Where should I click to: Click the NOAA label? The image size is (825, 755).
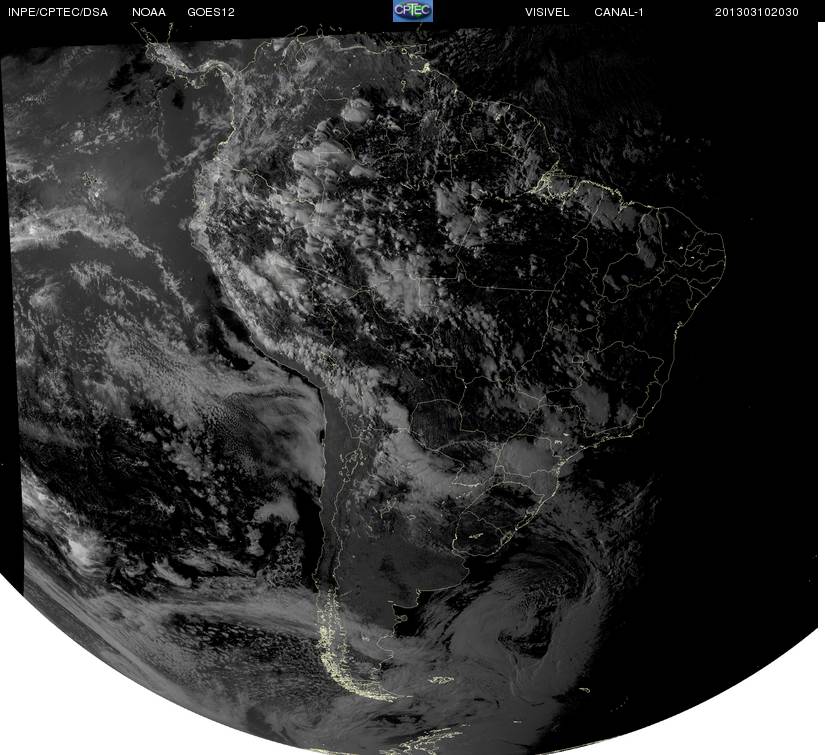(149, 12)
